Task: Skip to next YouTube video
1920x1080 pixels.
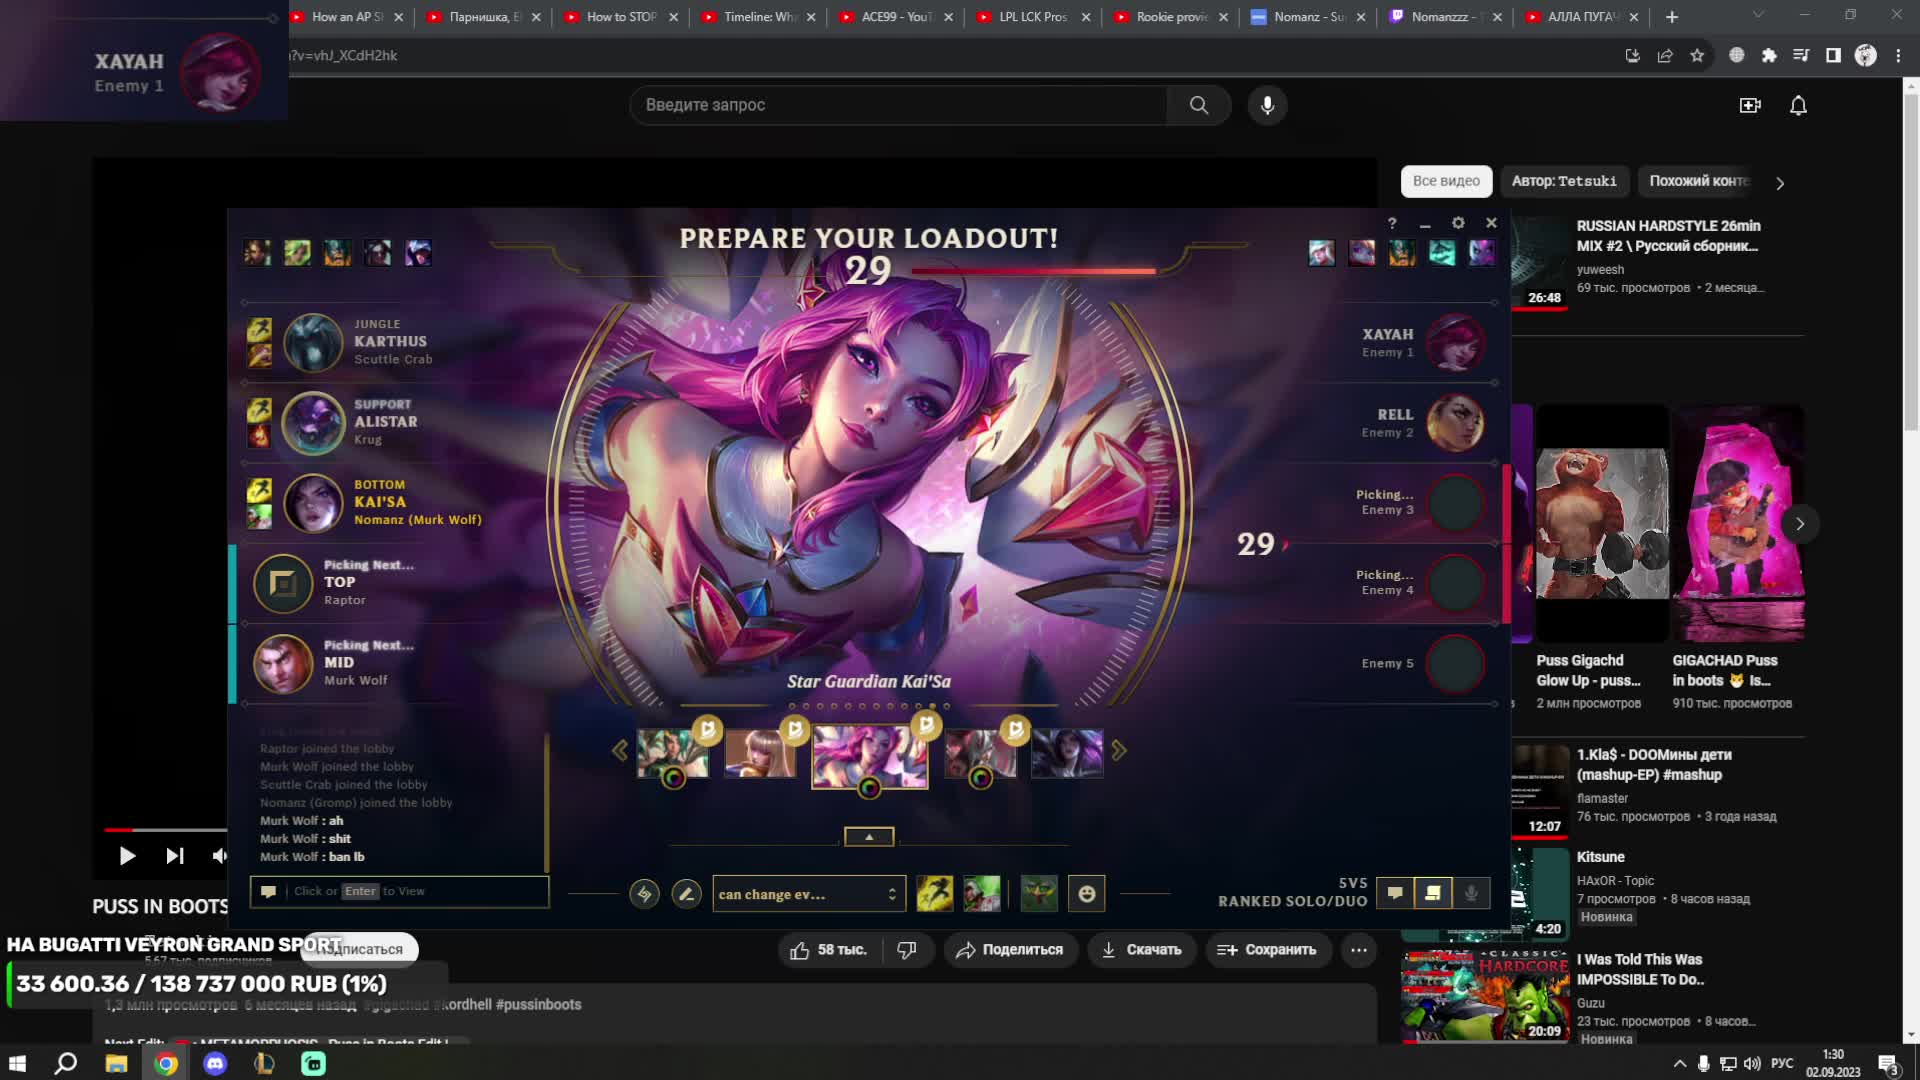Action: click(175, 856)
